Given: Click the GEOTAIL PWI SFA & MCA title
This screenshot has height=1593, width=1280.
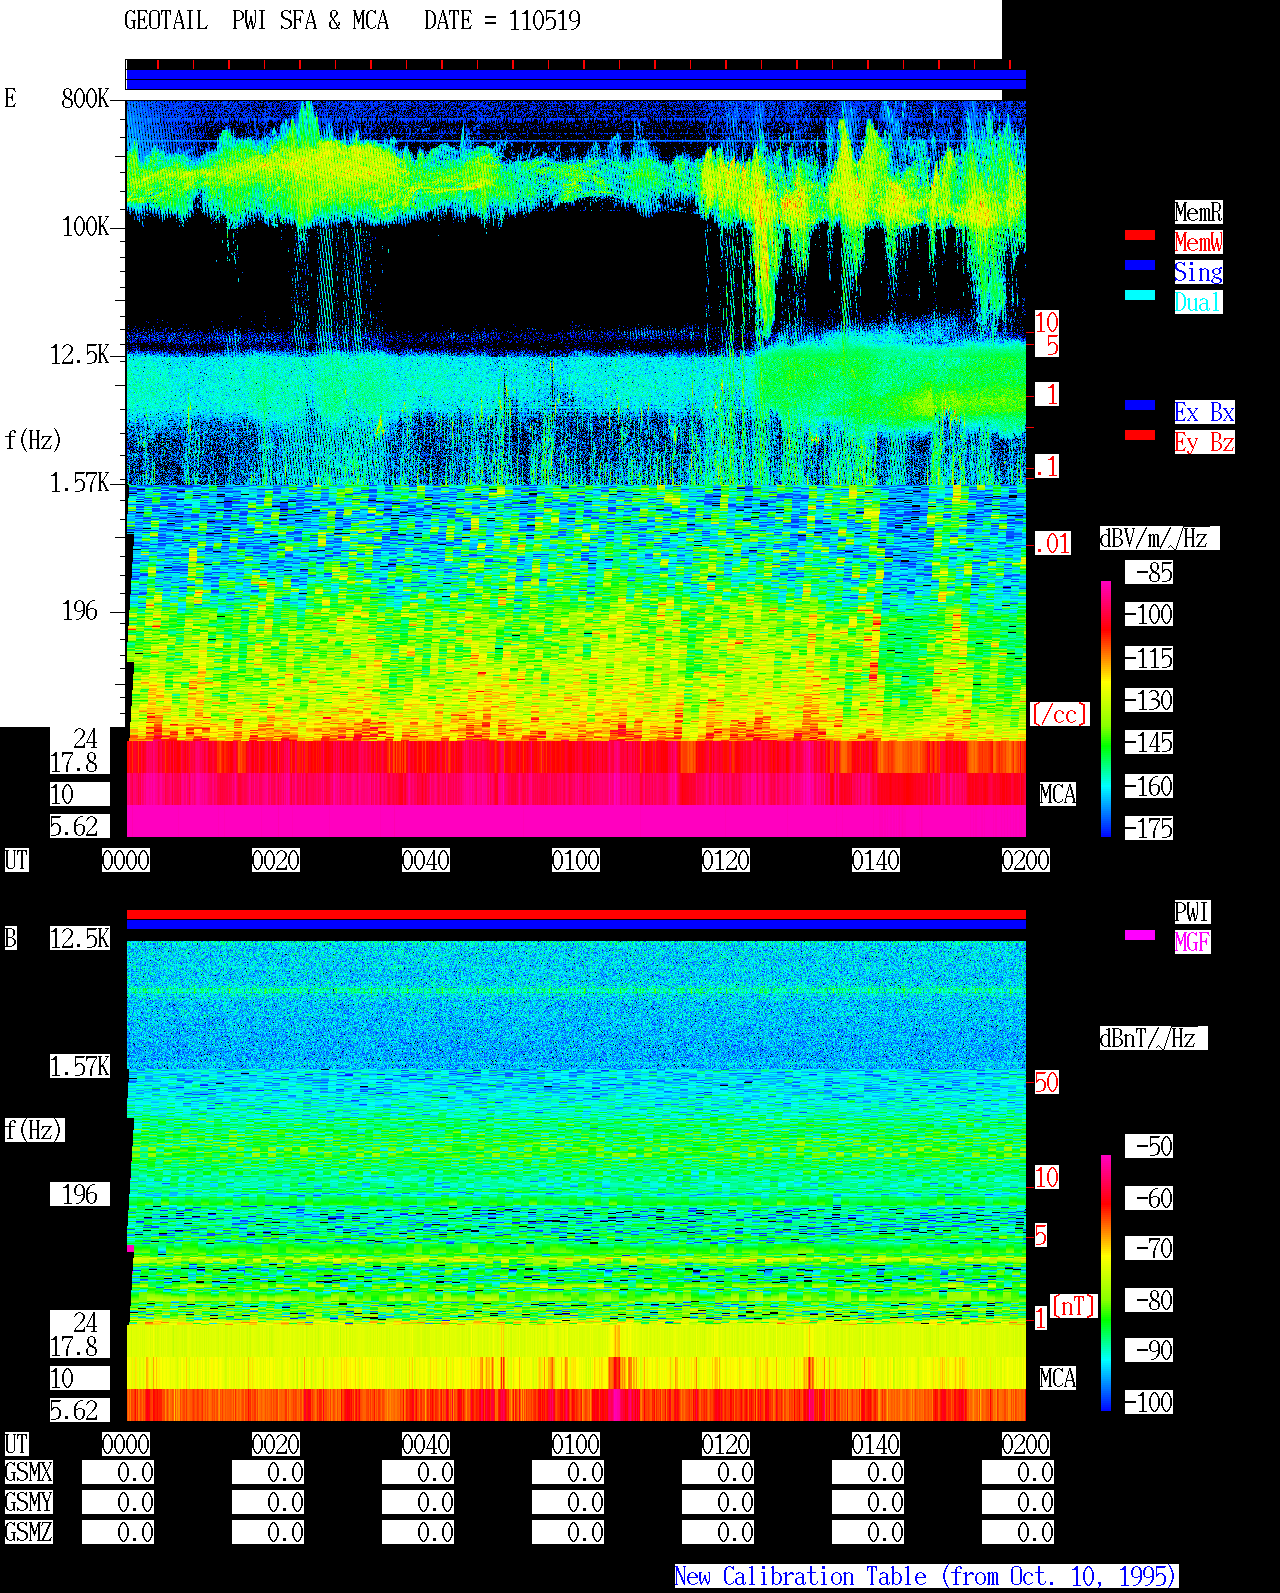Looking at the screenshot, I should [x=256, y=21].
